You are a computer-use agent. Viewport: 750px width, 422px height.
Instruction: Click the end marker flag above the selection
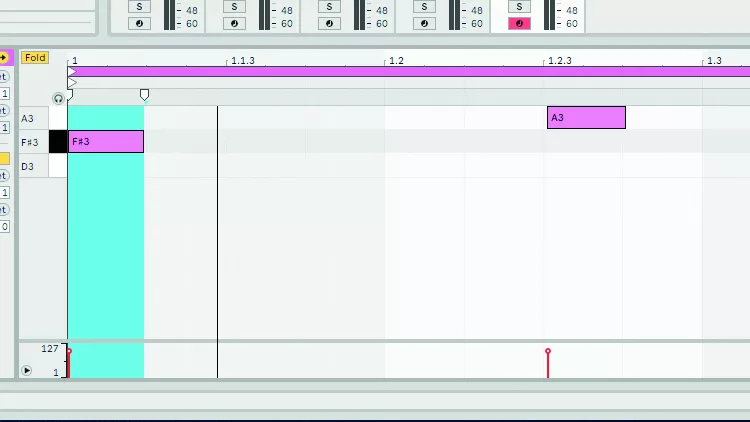[144, 95]
